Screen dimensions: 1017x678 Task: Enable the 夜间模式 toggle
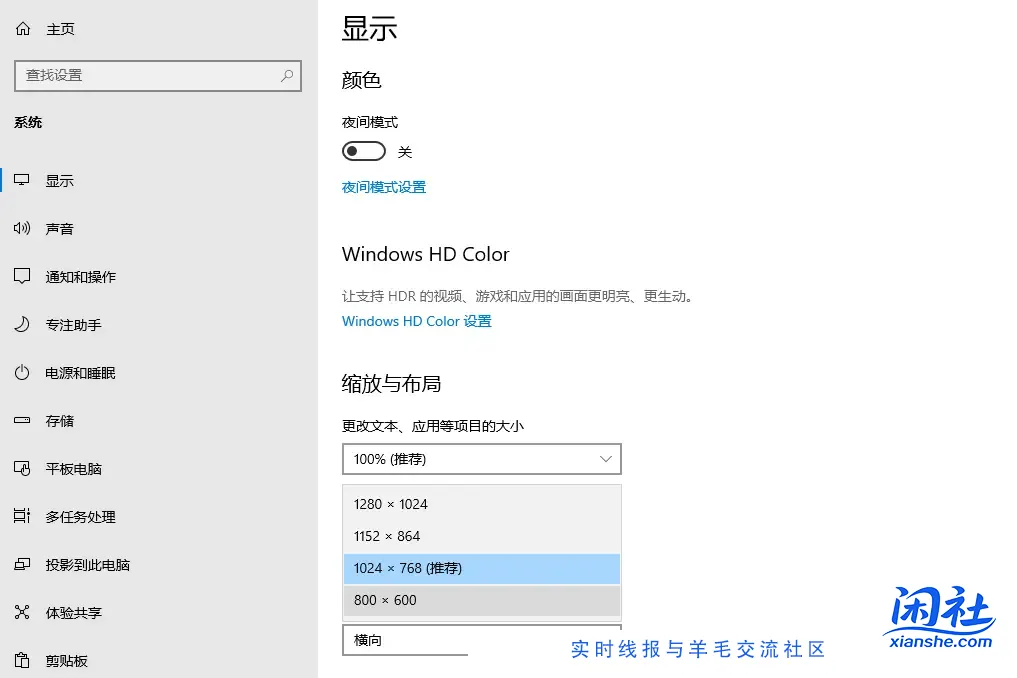(364, 150)
